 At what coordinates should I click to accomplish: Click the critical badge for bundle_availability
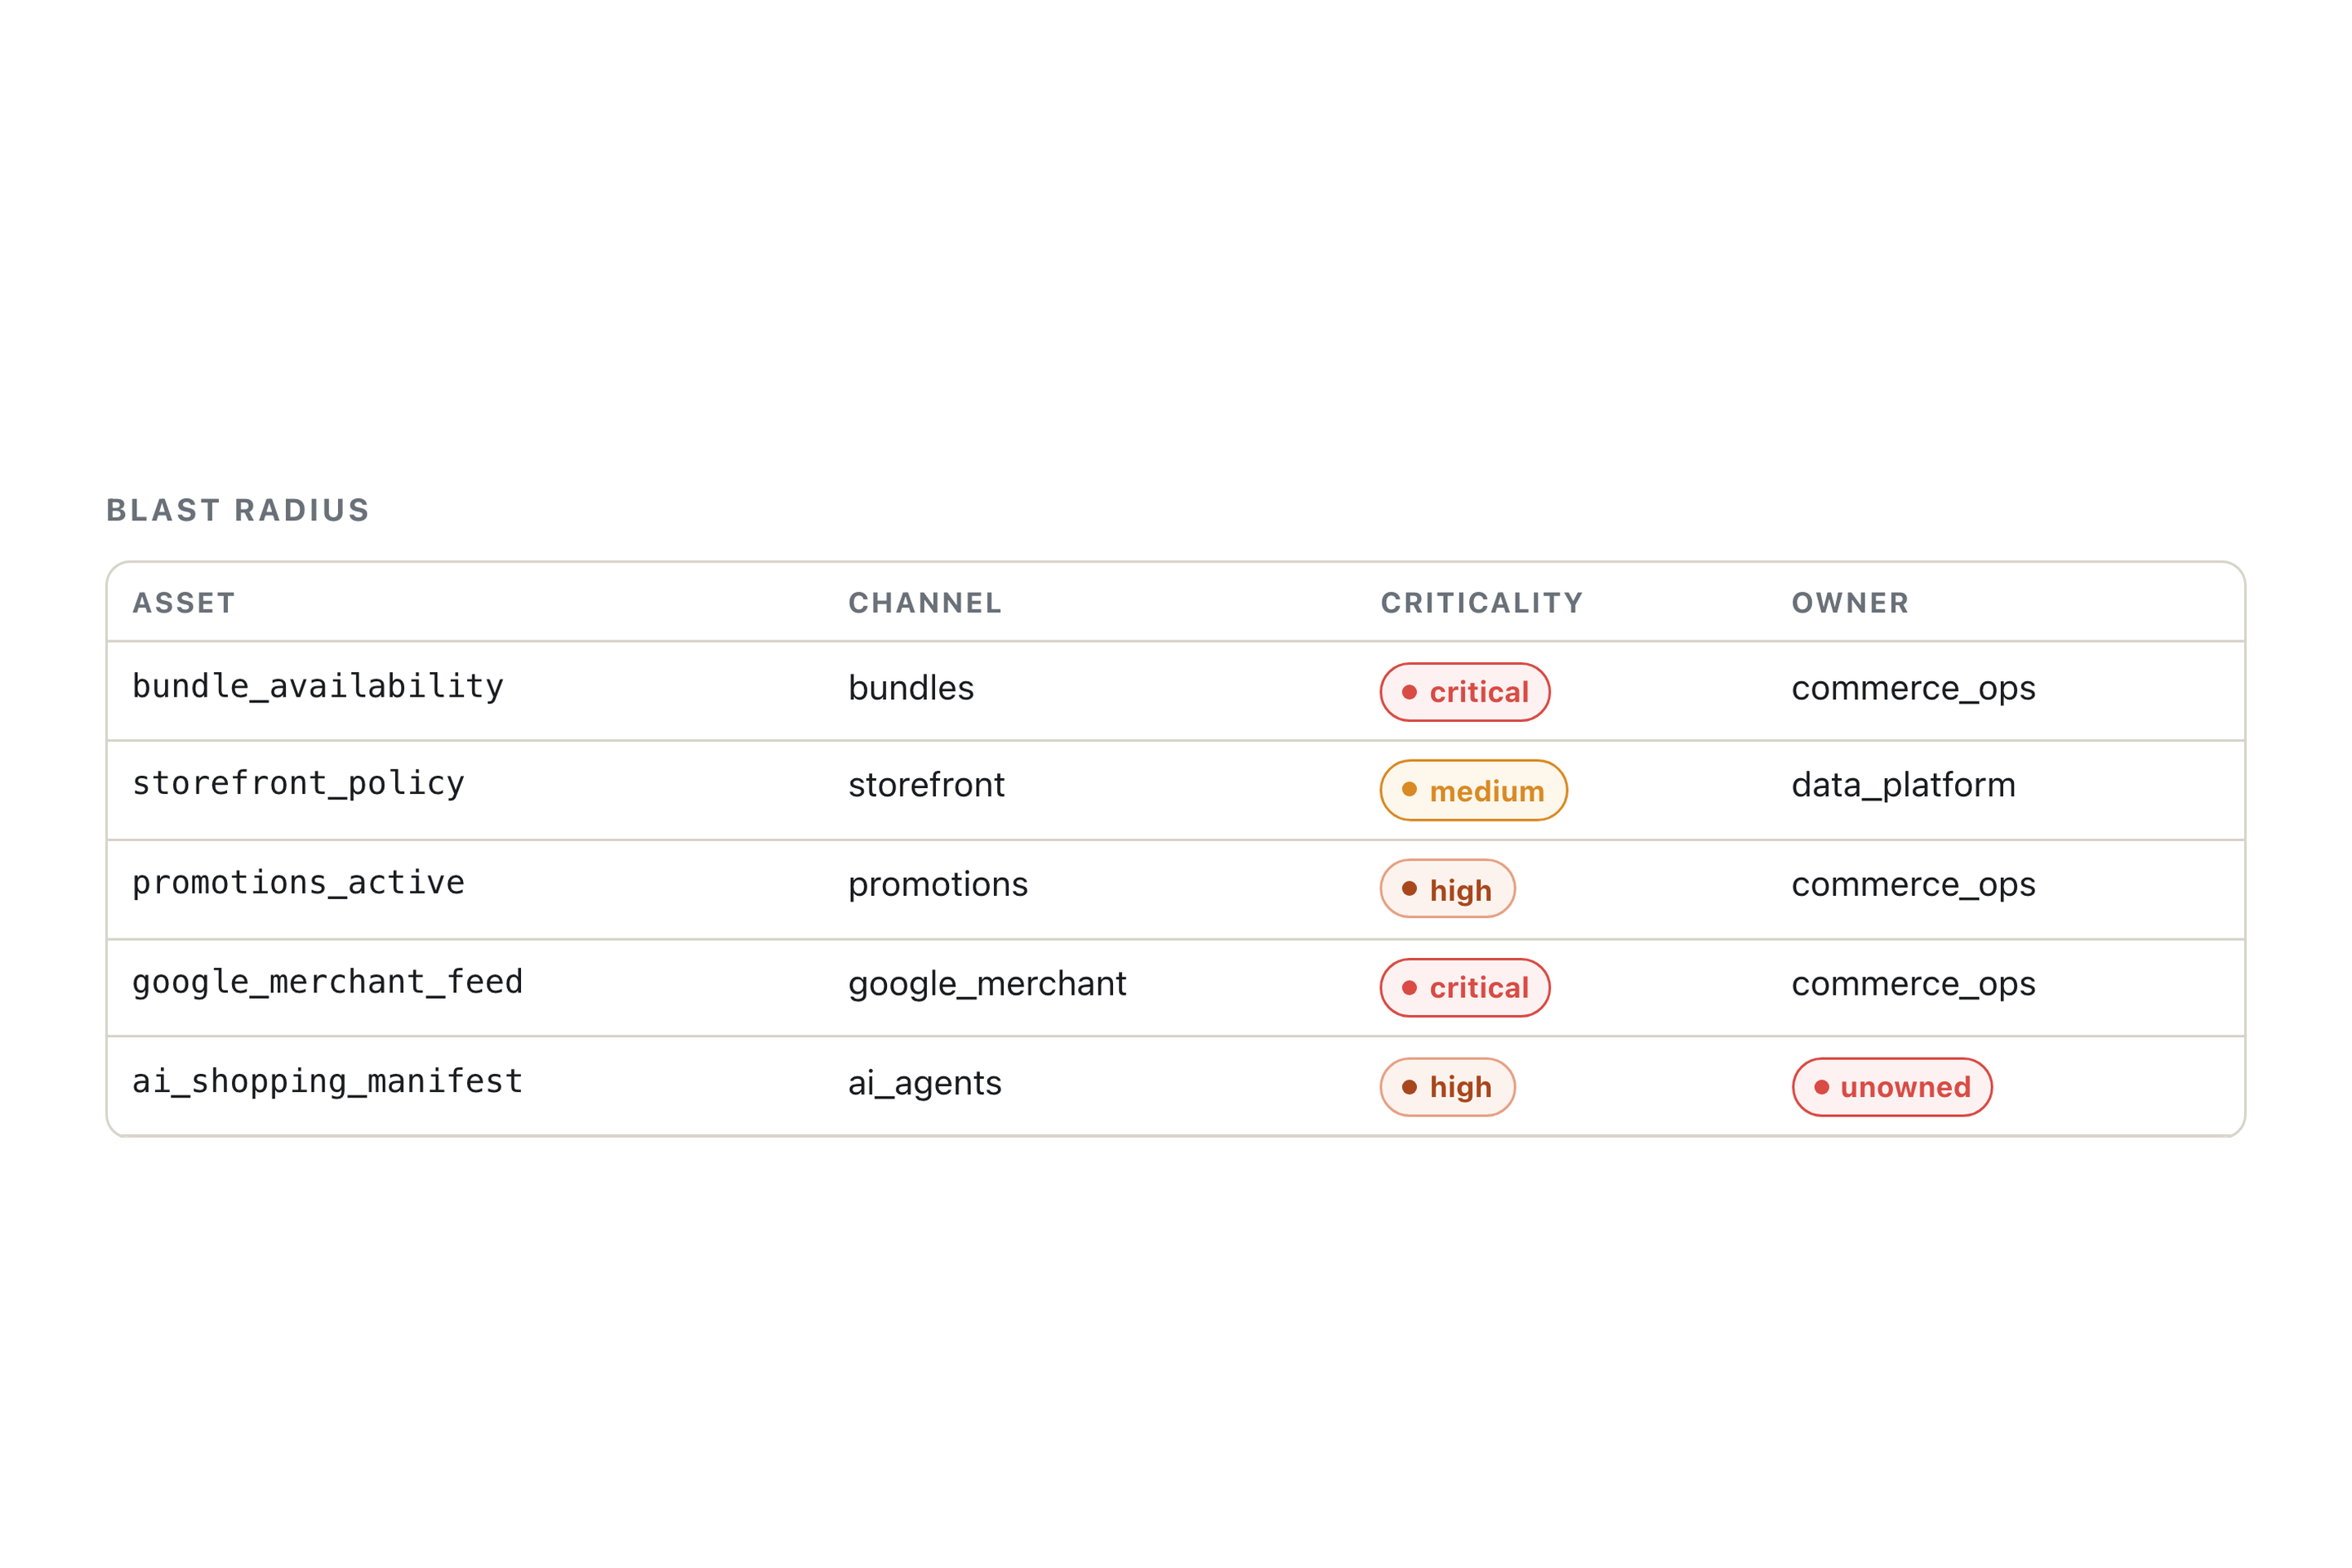tap(1465, 692)
